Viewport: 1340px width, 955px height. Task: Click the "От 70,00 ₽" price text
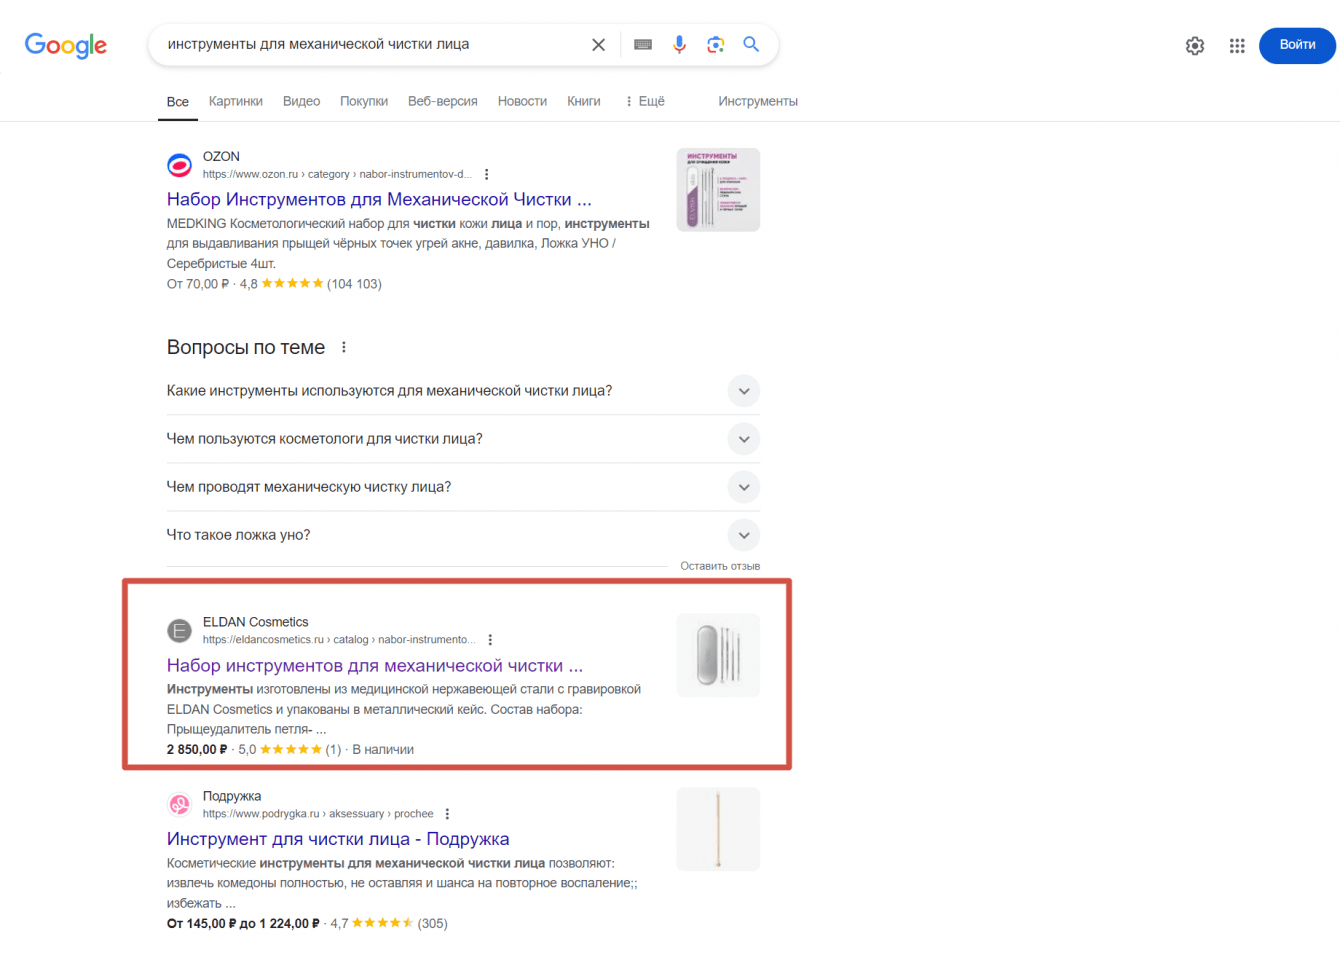198,284
